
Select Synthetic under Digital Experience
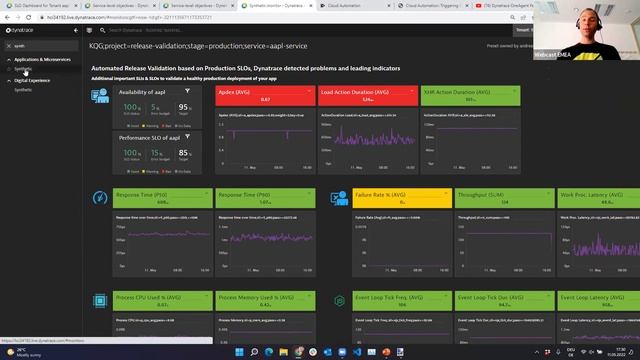coord(23,90)
